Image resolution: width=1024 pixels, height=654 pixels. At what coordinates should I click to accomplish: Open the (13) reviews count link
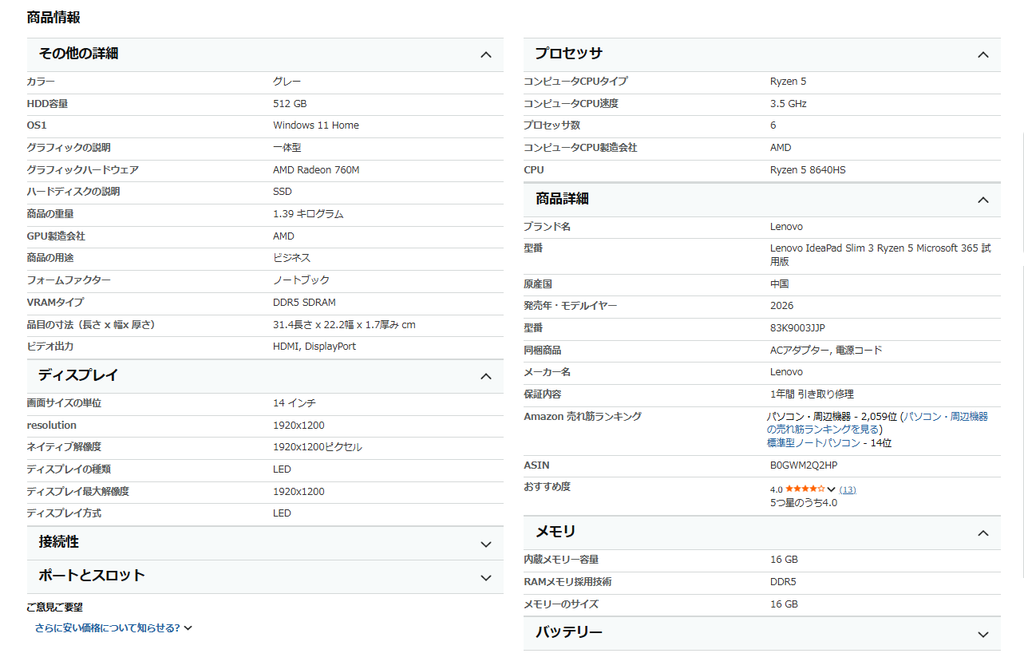tap(847, 489)
